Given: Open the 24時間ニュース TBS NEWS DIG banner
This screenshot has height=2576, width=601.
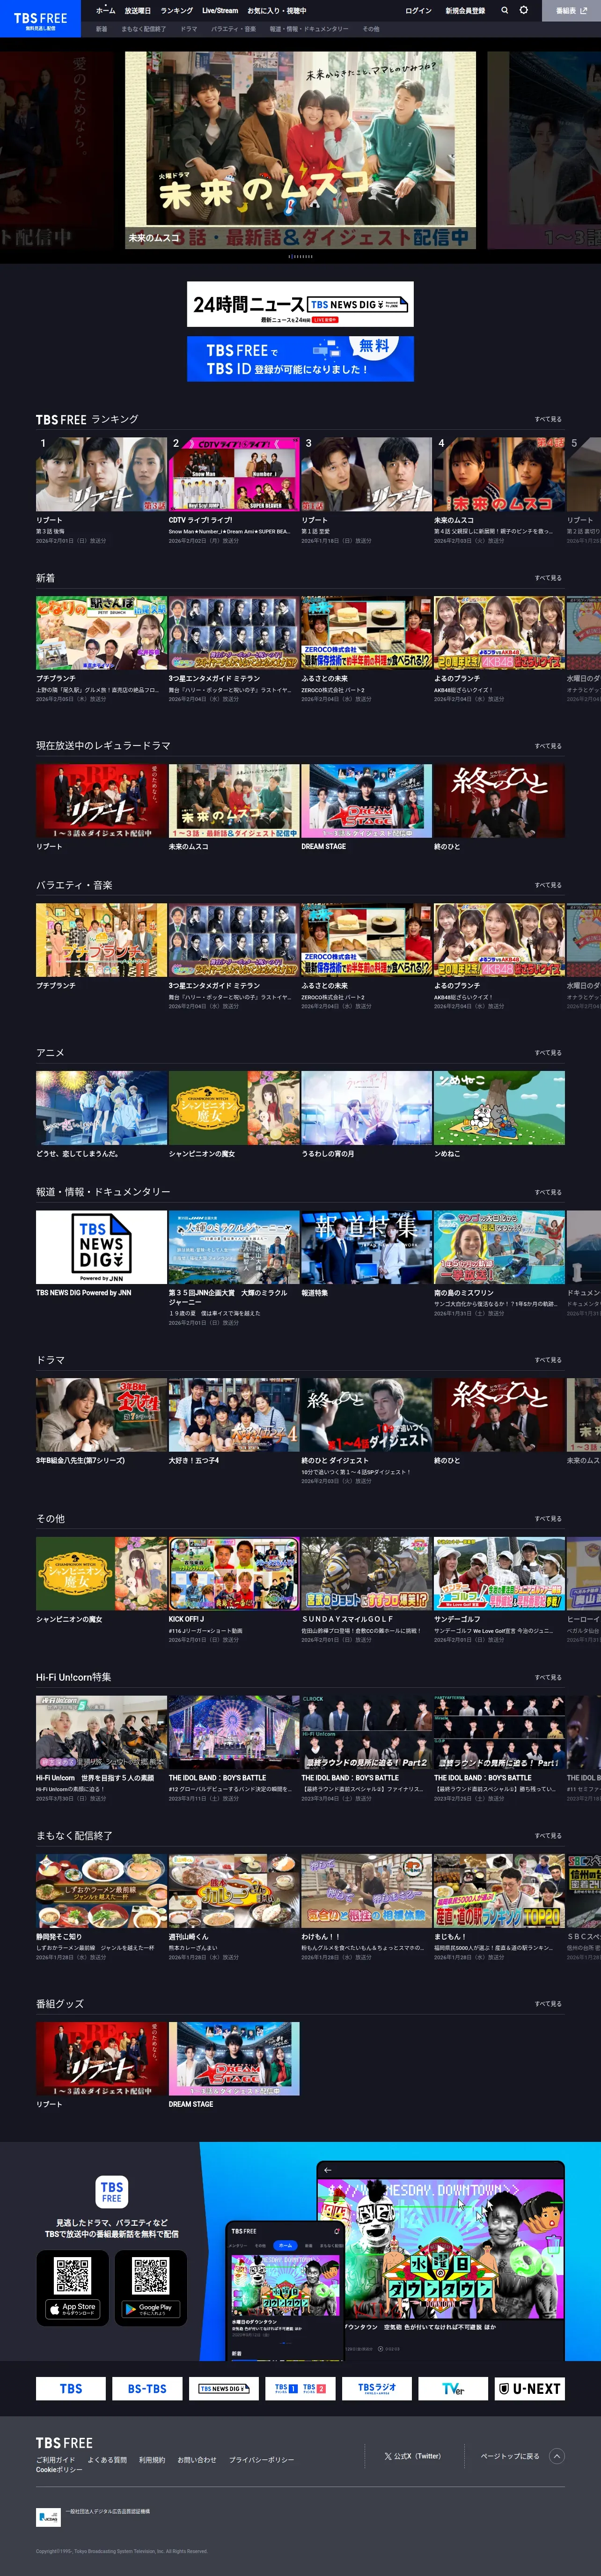Looking at the screenshot, I should (300, 304).
